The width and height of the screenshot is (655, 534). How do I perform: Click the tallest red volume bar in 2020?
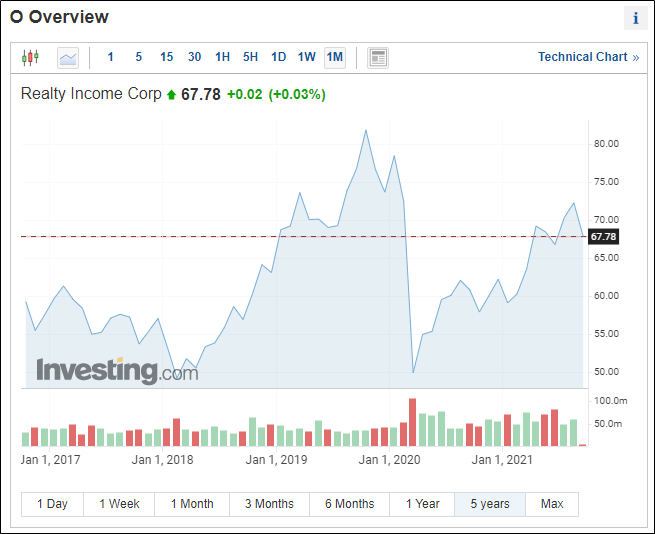(x=412, y=422)
